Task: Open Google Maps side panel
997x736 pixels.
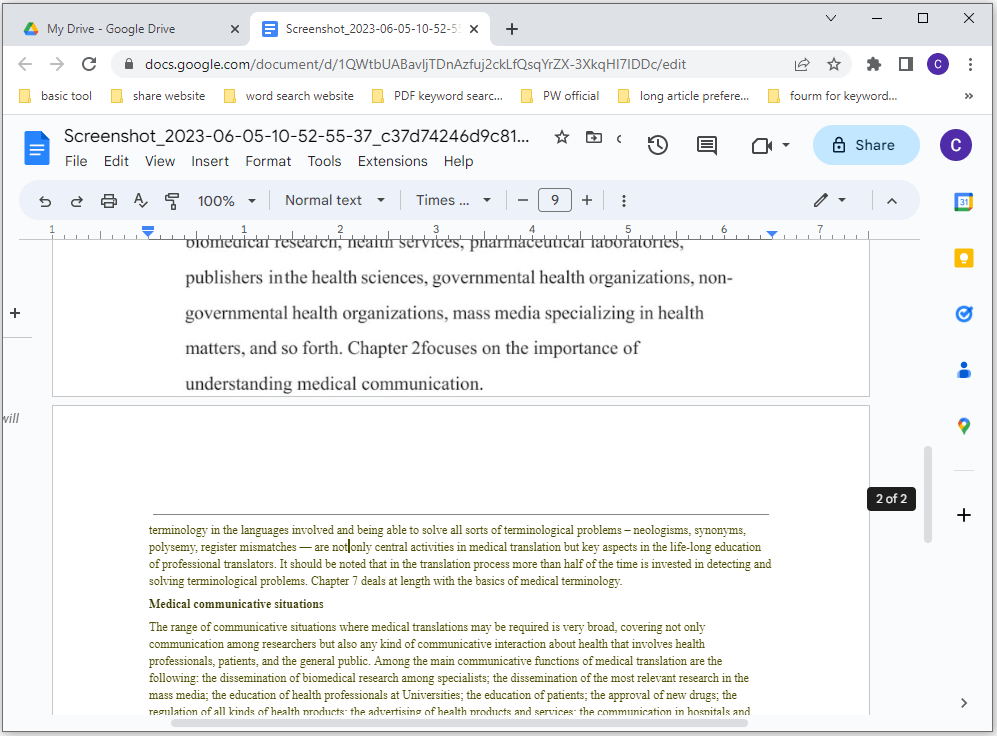Action: point(964,426)
